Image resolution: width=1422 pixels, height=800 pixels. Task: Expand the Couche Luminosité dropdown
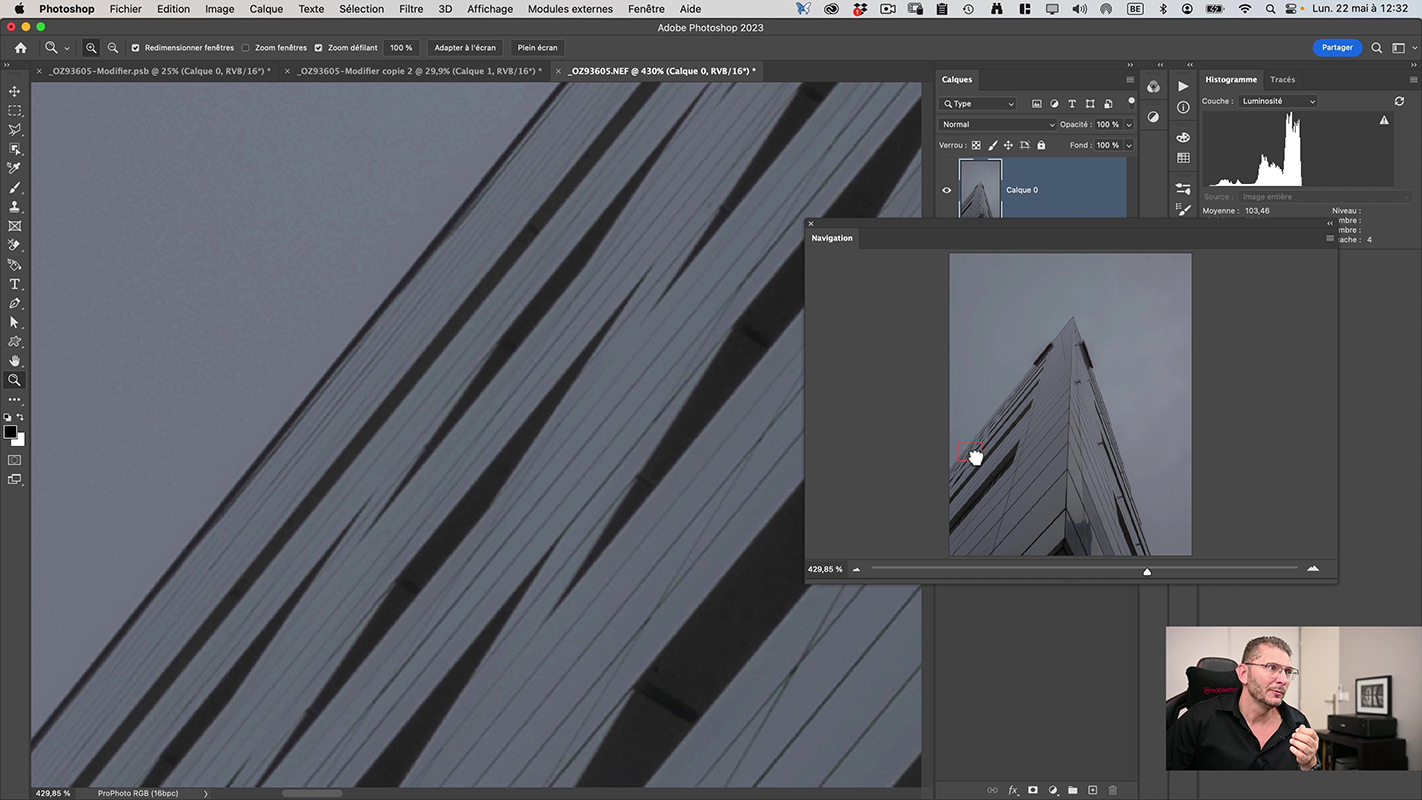pyautogui.click(x=1278, y=101)
